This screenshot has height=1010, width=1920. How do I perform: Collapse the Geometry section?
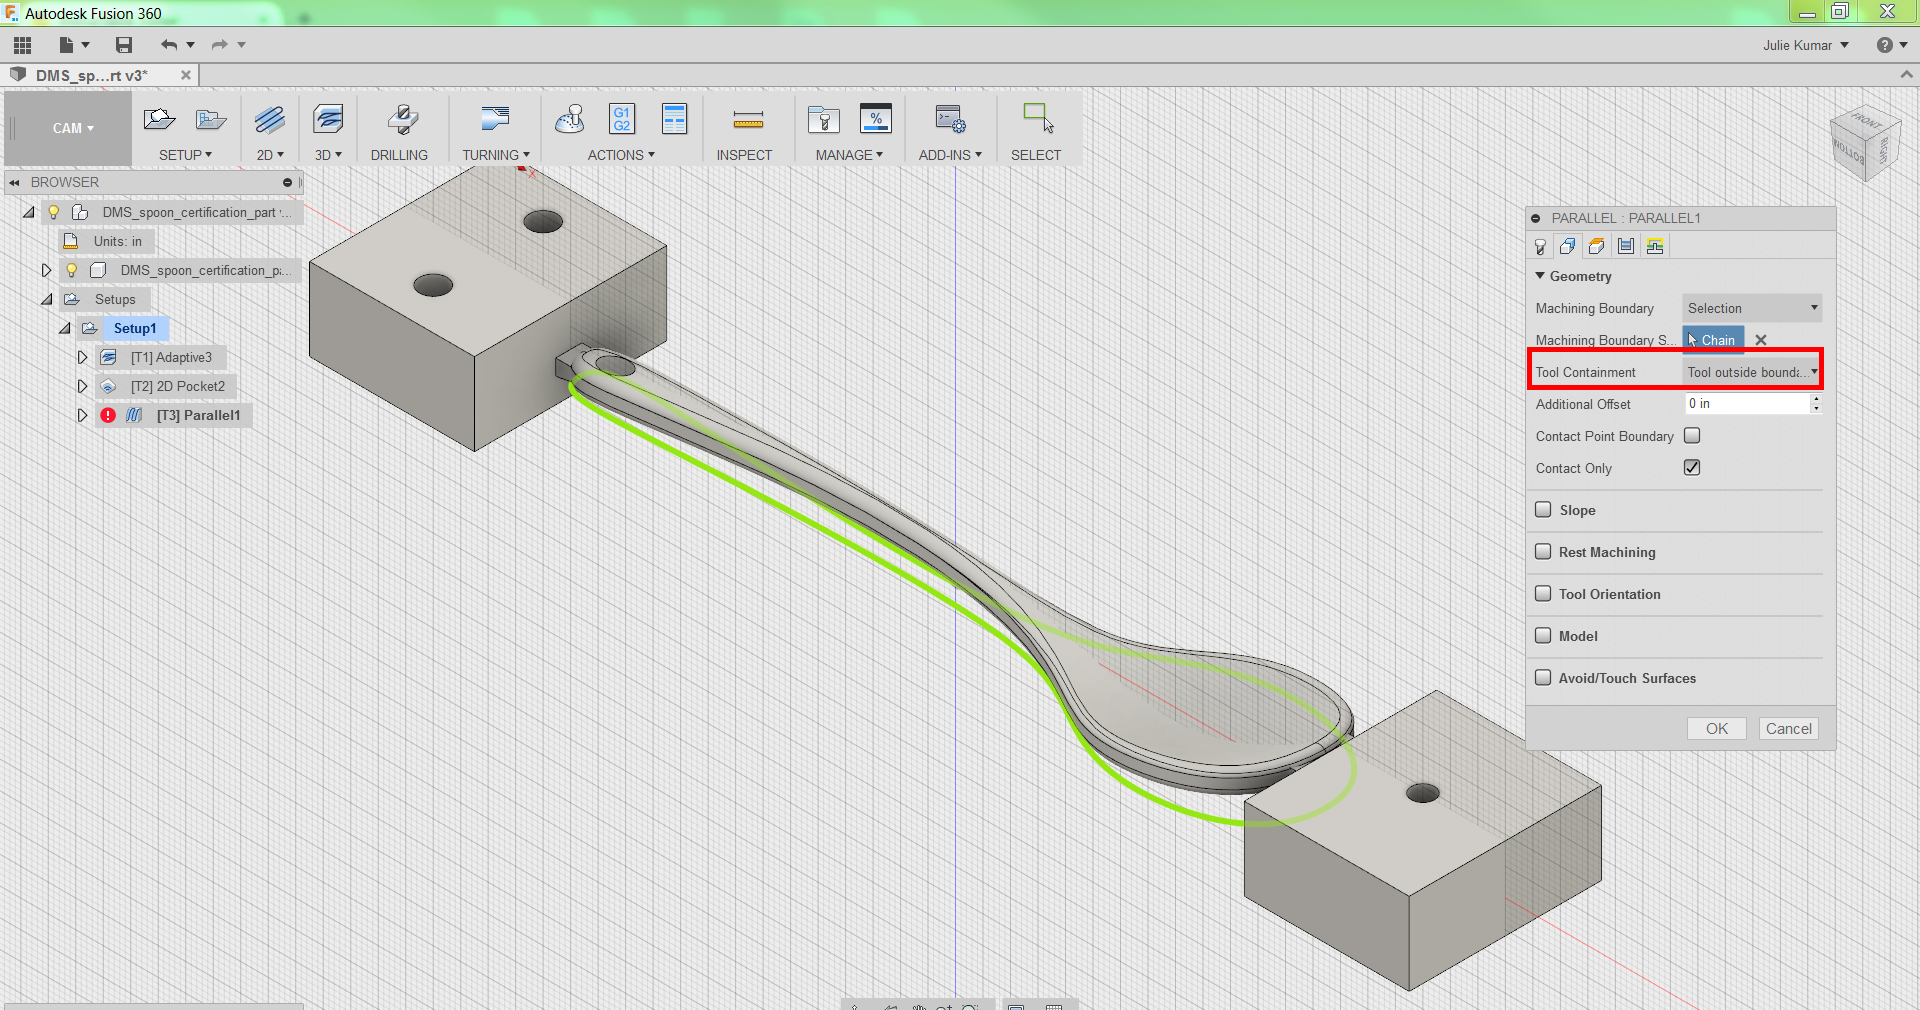(1540, 276)
